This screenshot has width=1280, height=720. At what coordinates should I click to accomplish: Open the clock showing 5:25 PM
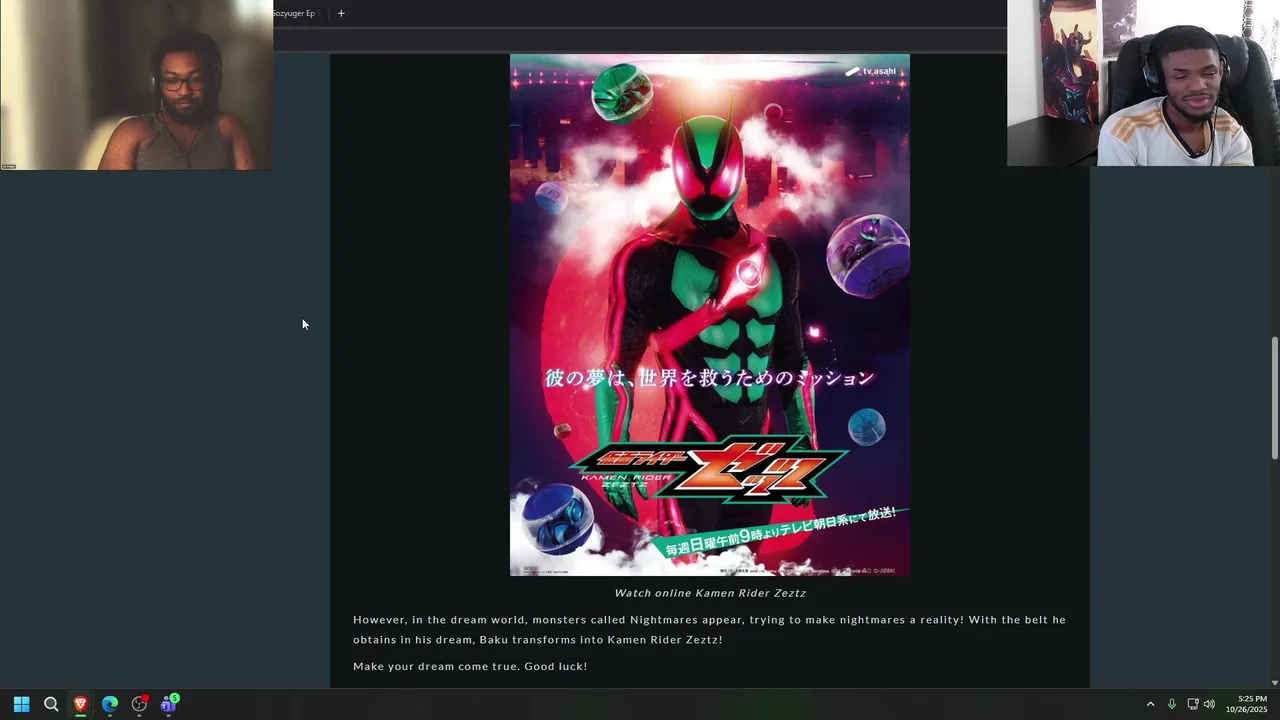(x=1246, y=704)
